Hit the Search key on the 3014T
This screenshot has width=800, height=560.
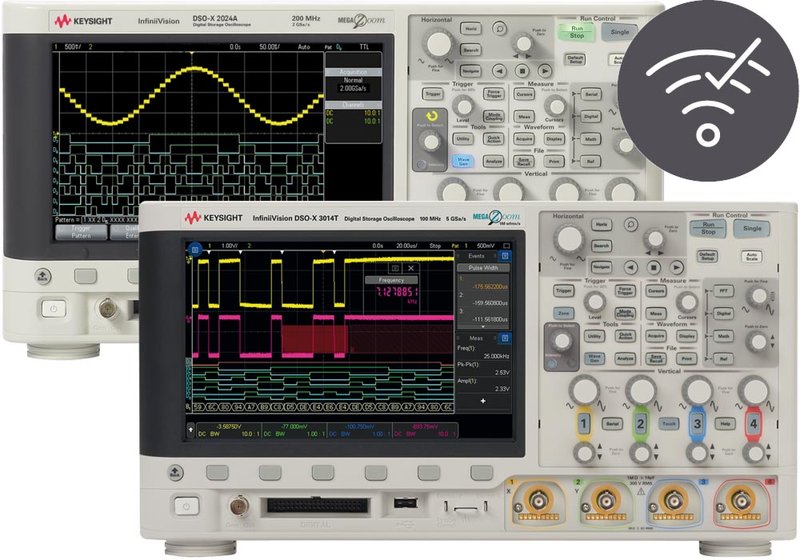pyautogui.click(x=601, y=246)
